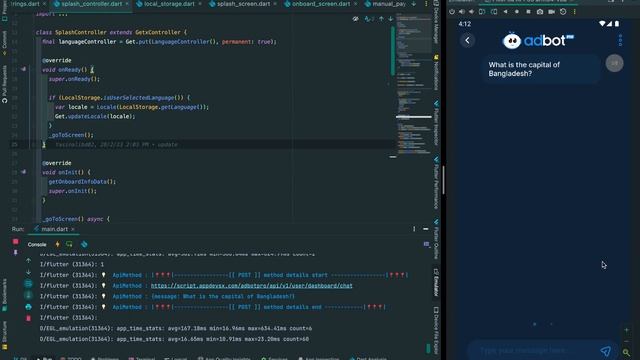The image size is (640, 360).
Task: Power button on the emulator toolbar
Action: 452,12
